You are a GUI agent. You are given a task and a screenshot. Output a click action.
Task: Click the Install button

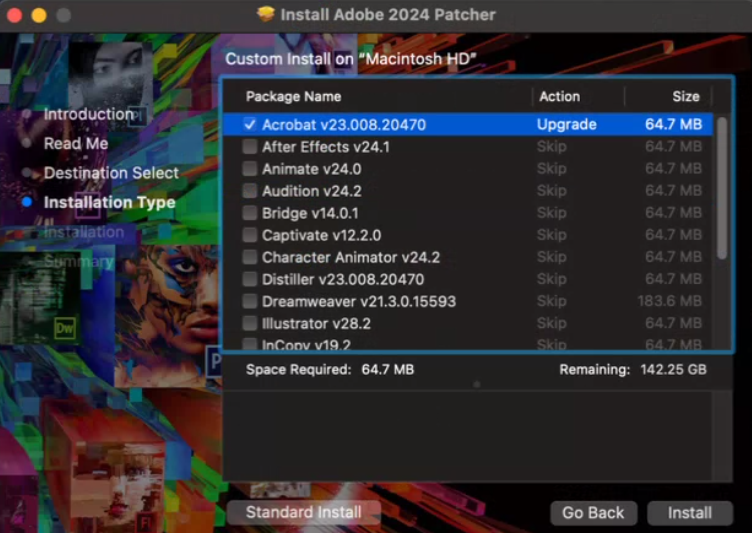pos(690,512)
